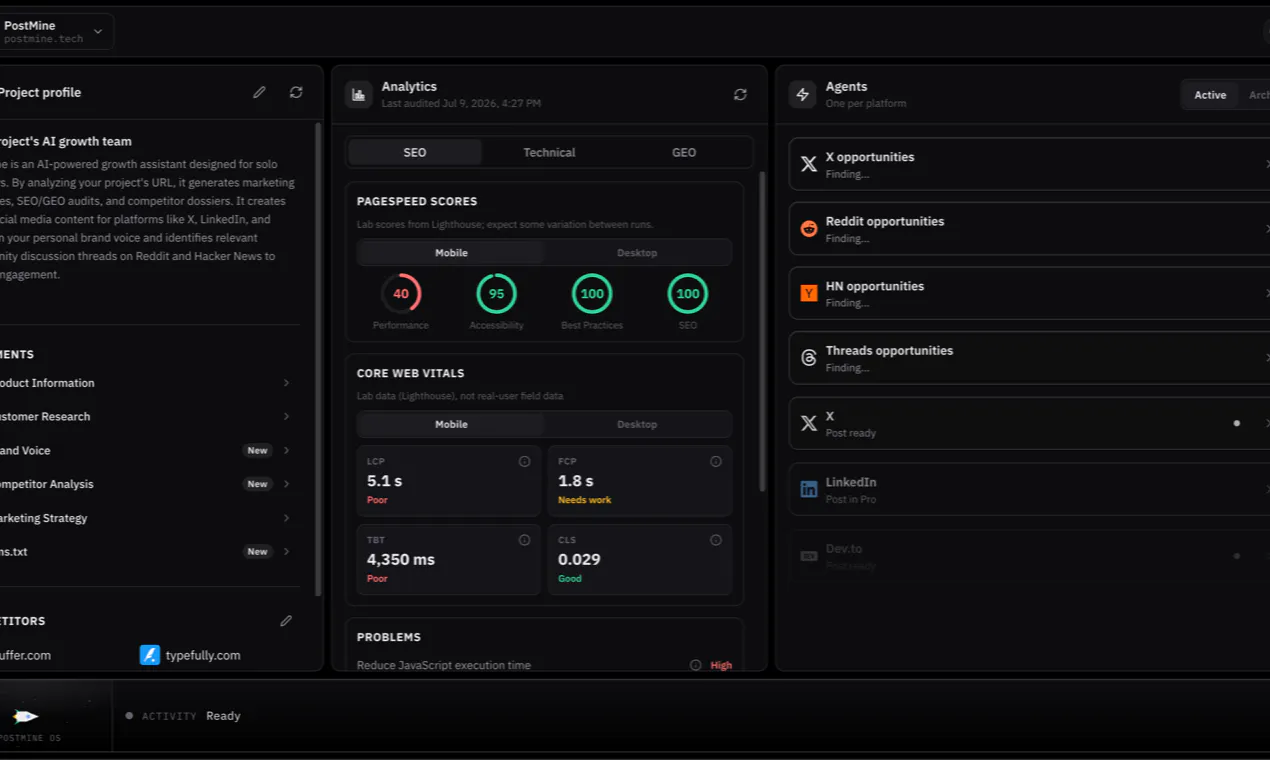This screenshot has width=1270, height=760.
Task: Open the typefully.com competitor link
Action: (x=203, y=655)
